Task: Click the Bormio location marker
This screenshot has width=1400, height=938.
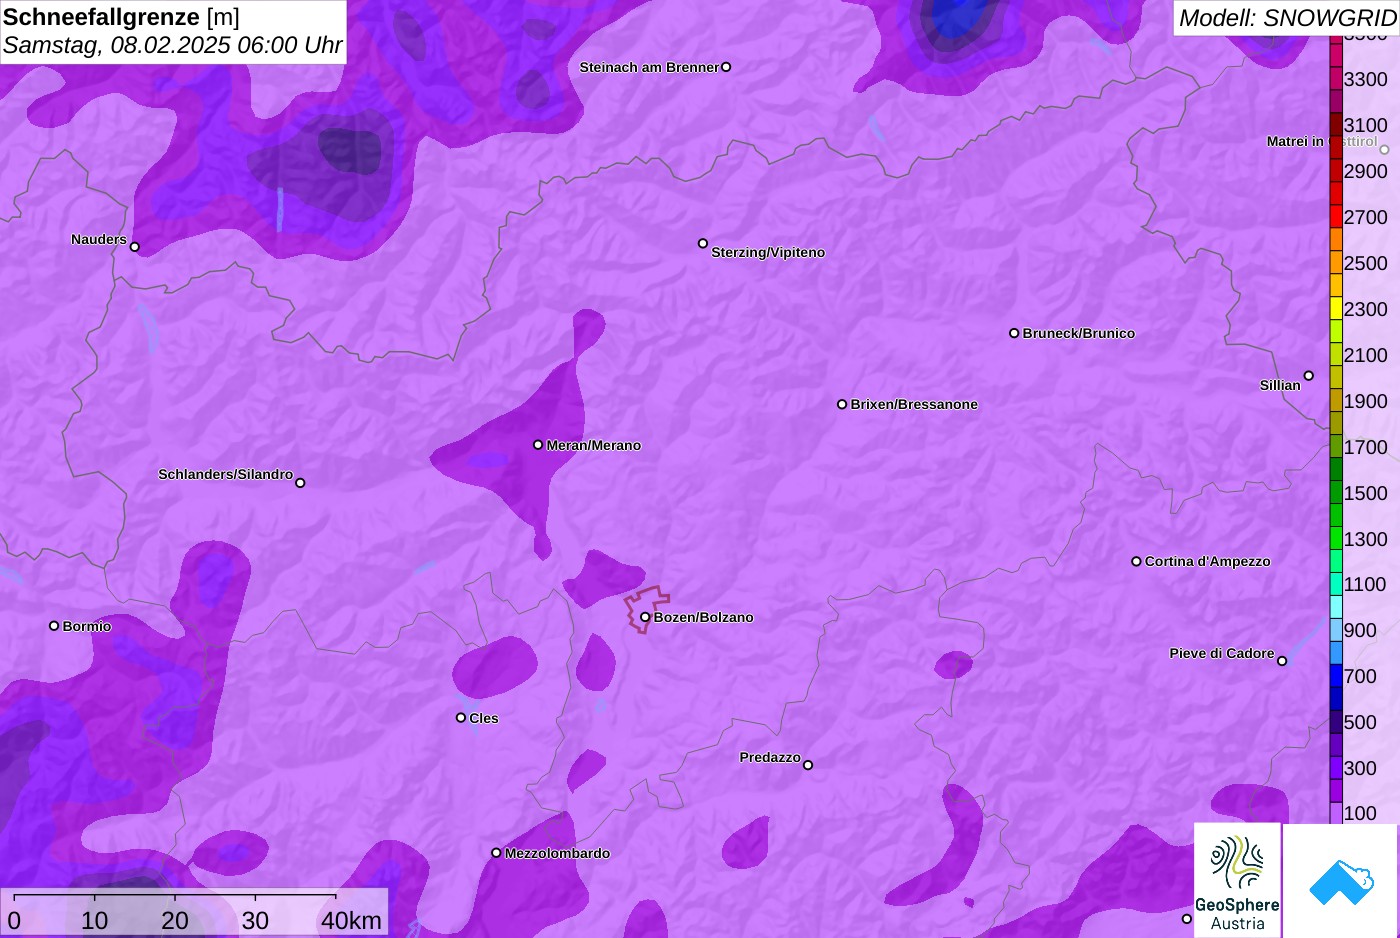Action: click(54, 626)
